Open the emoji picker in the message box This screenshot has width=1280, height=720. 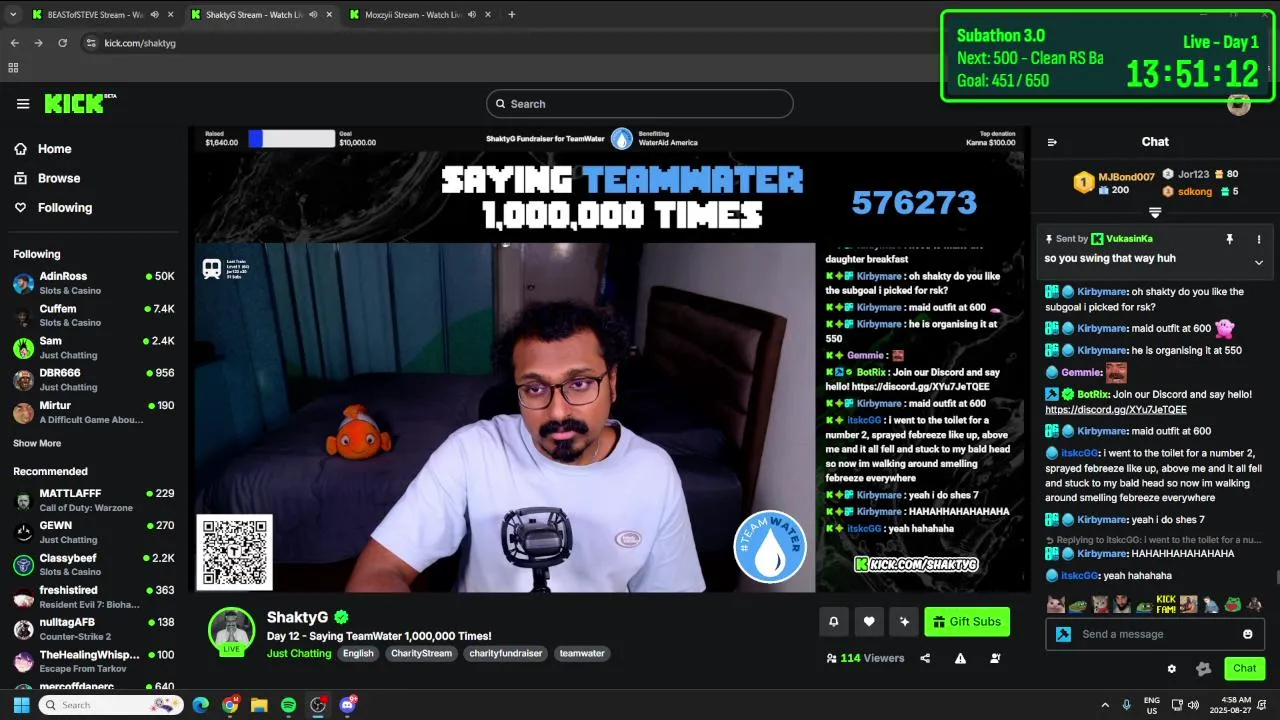(x=1248, y=634)
